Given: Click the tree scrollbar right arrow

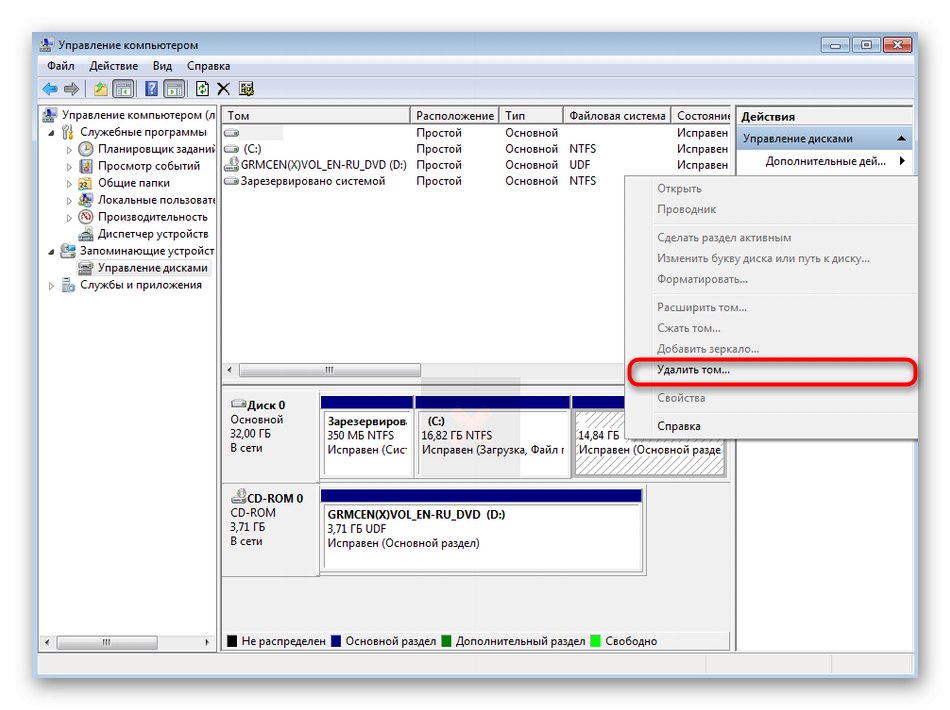Looking at the screenshot, I should tap(207, 642).
